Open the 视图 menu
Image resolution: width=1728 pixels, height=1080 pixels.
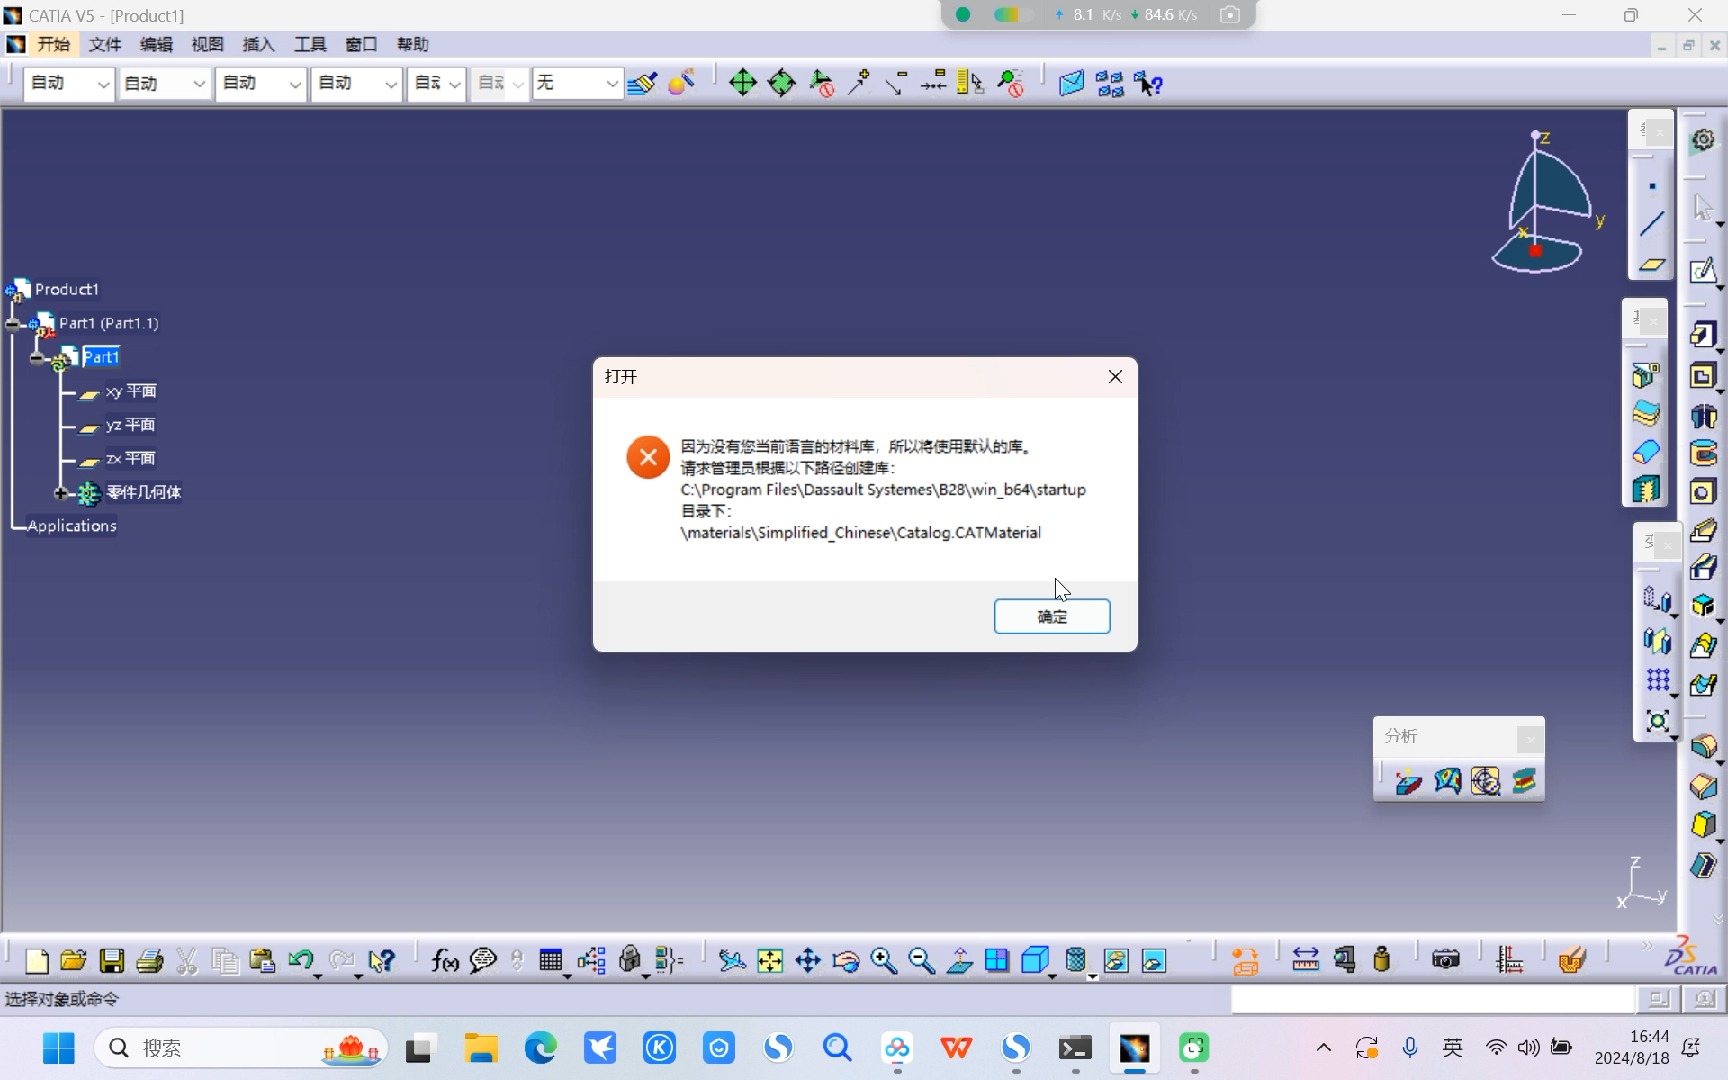pyautogui.click(x=207, y=44)
